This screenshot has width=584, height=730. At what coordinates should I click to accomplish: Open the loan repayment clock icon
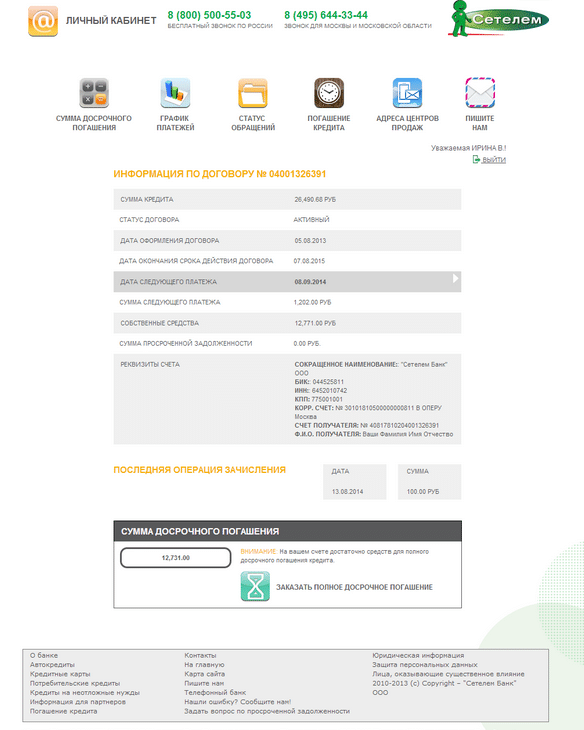coord(329,93)
